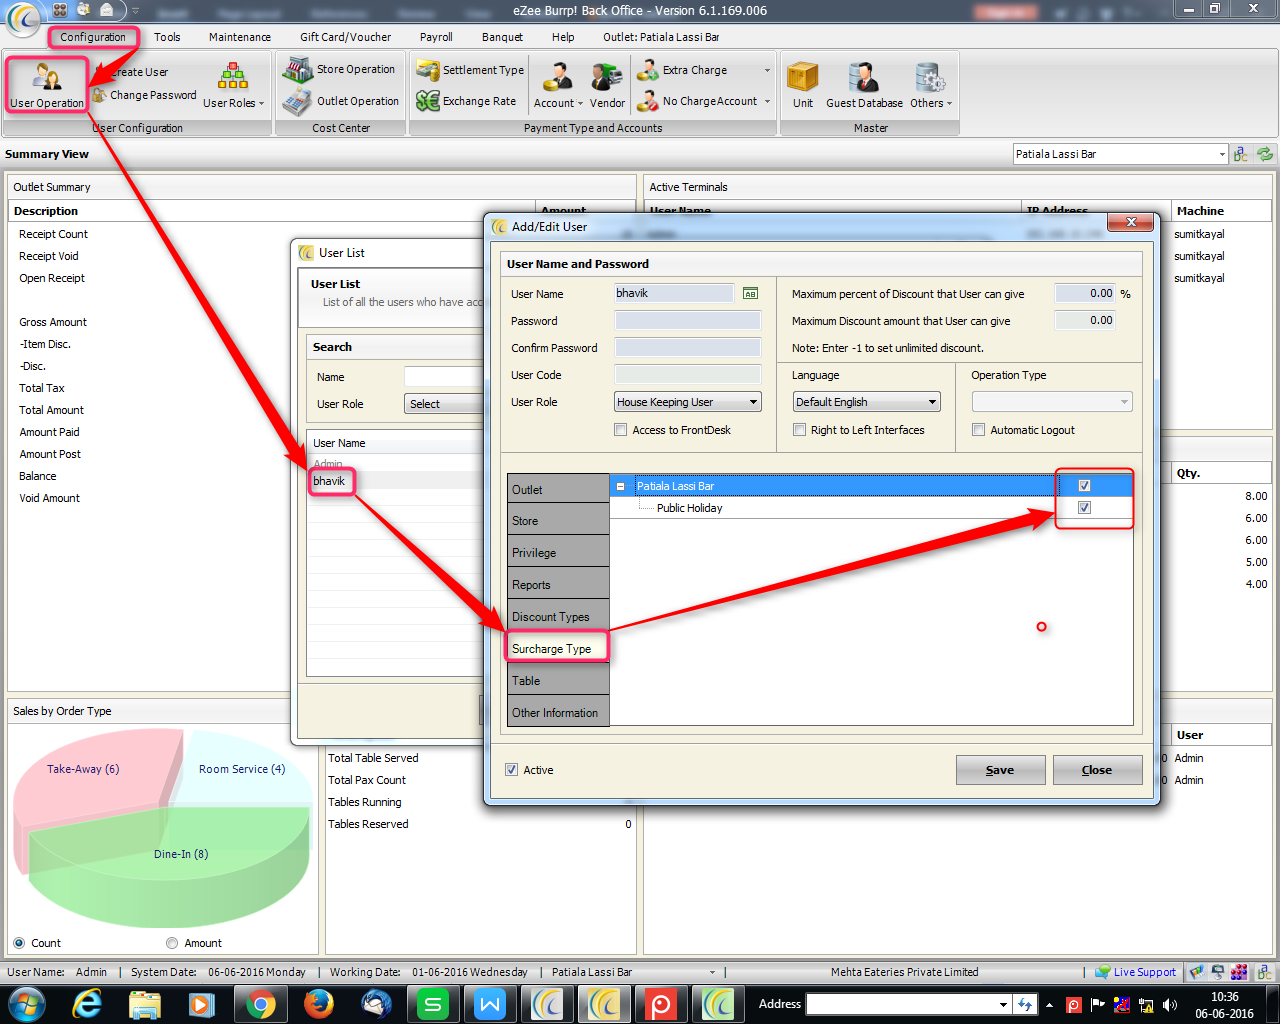Open Exchange Rate
This screenshot has width=1280, height=1024.
(466, 101)
